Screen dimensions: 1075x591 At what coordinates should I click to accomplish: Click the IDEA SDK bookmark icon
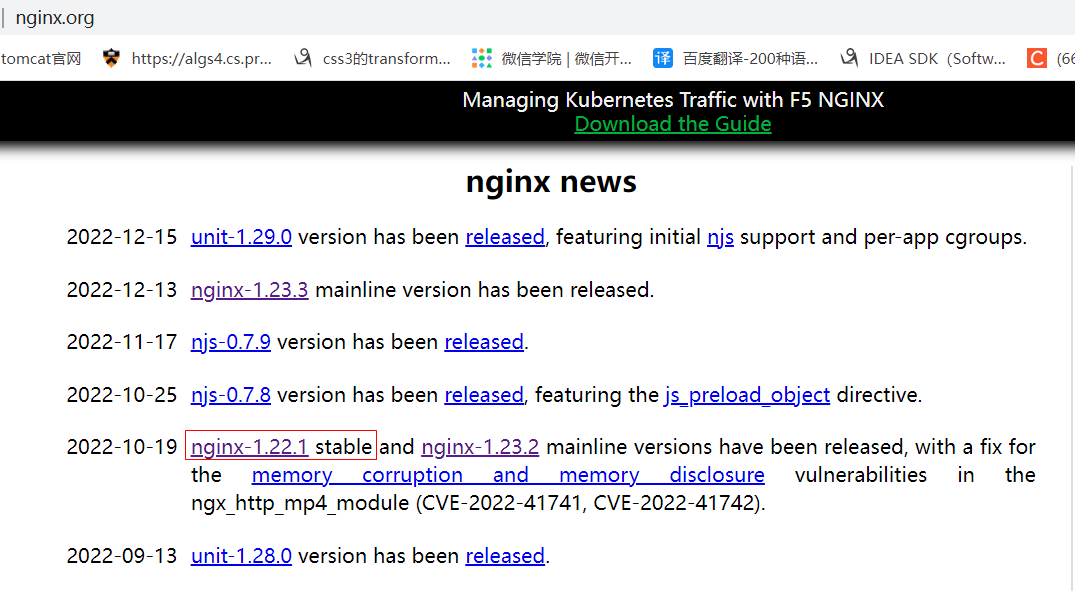click(849, 58)
